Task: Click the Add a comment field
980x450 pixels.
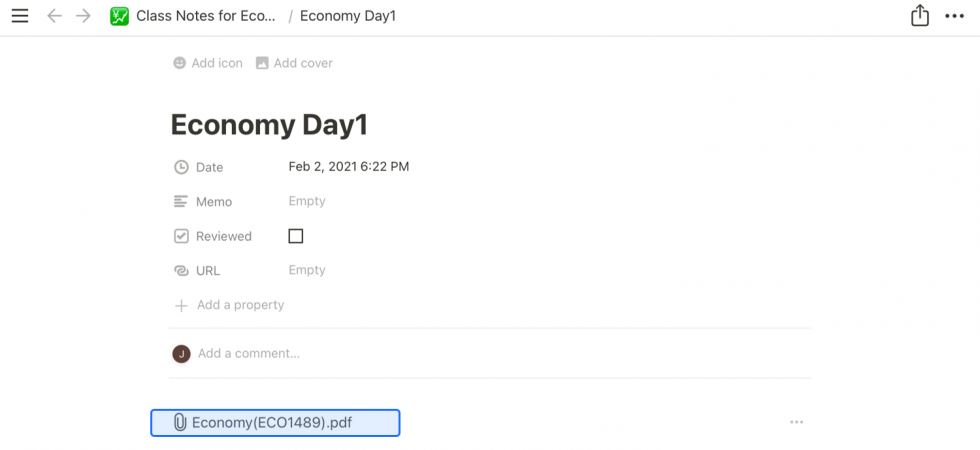Action: [x=249, y=353]
